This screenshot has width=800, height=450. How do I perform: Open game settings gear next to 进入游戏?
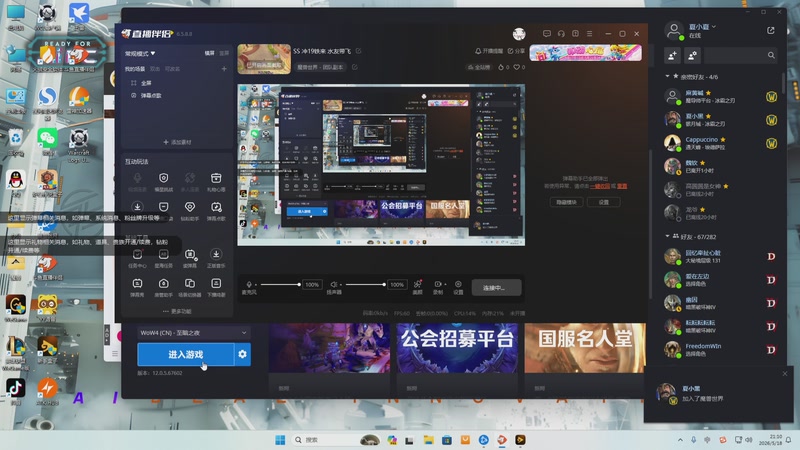pos(242,354)
